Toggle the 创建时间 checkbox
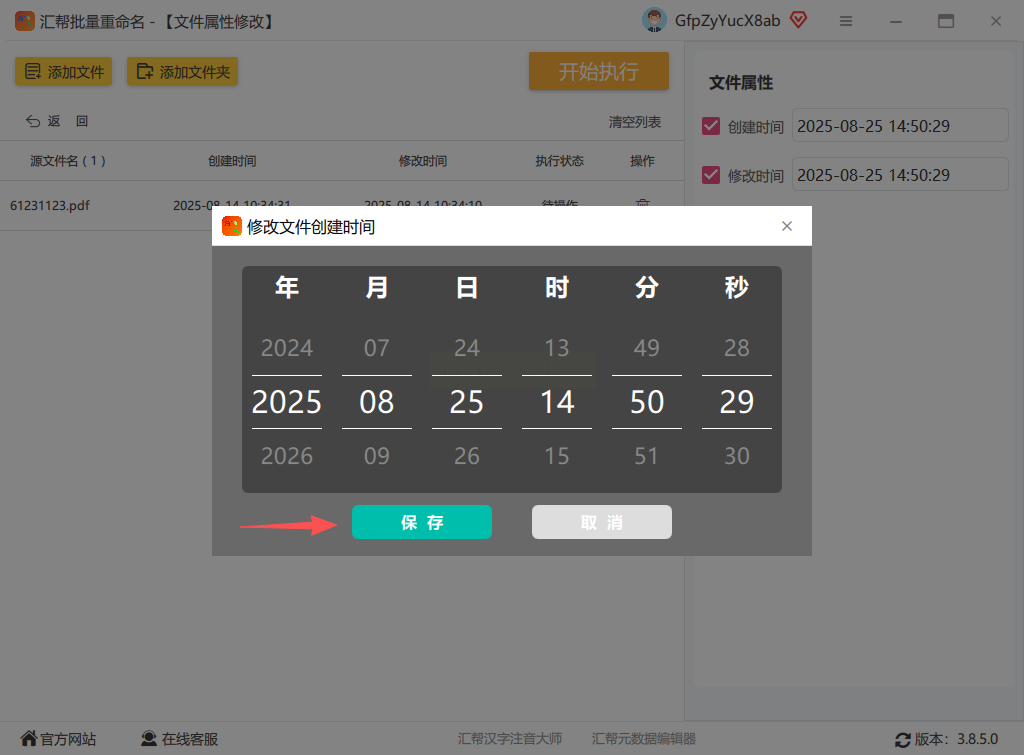1024x755 pixels. pos(711,126)
